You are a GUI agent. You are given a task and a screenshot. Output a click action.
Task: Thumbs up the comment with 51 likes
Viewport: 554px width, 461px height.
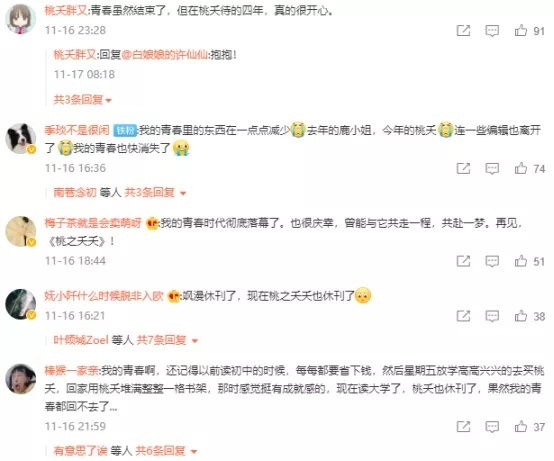coord(520,261)
